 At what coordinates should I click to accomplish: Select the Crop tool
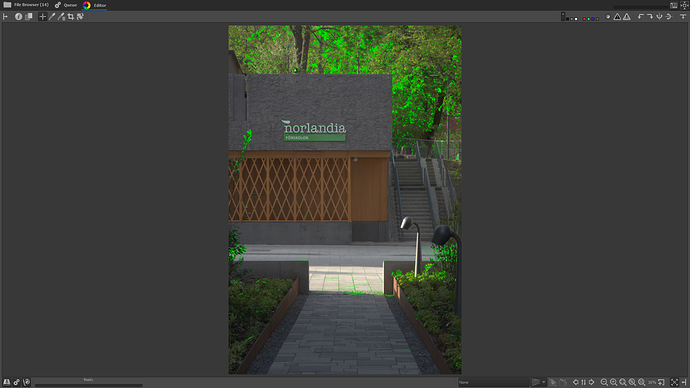70,17
